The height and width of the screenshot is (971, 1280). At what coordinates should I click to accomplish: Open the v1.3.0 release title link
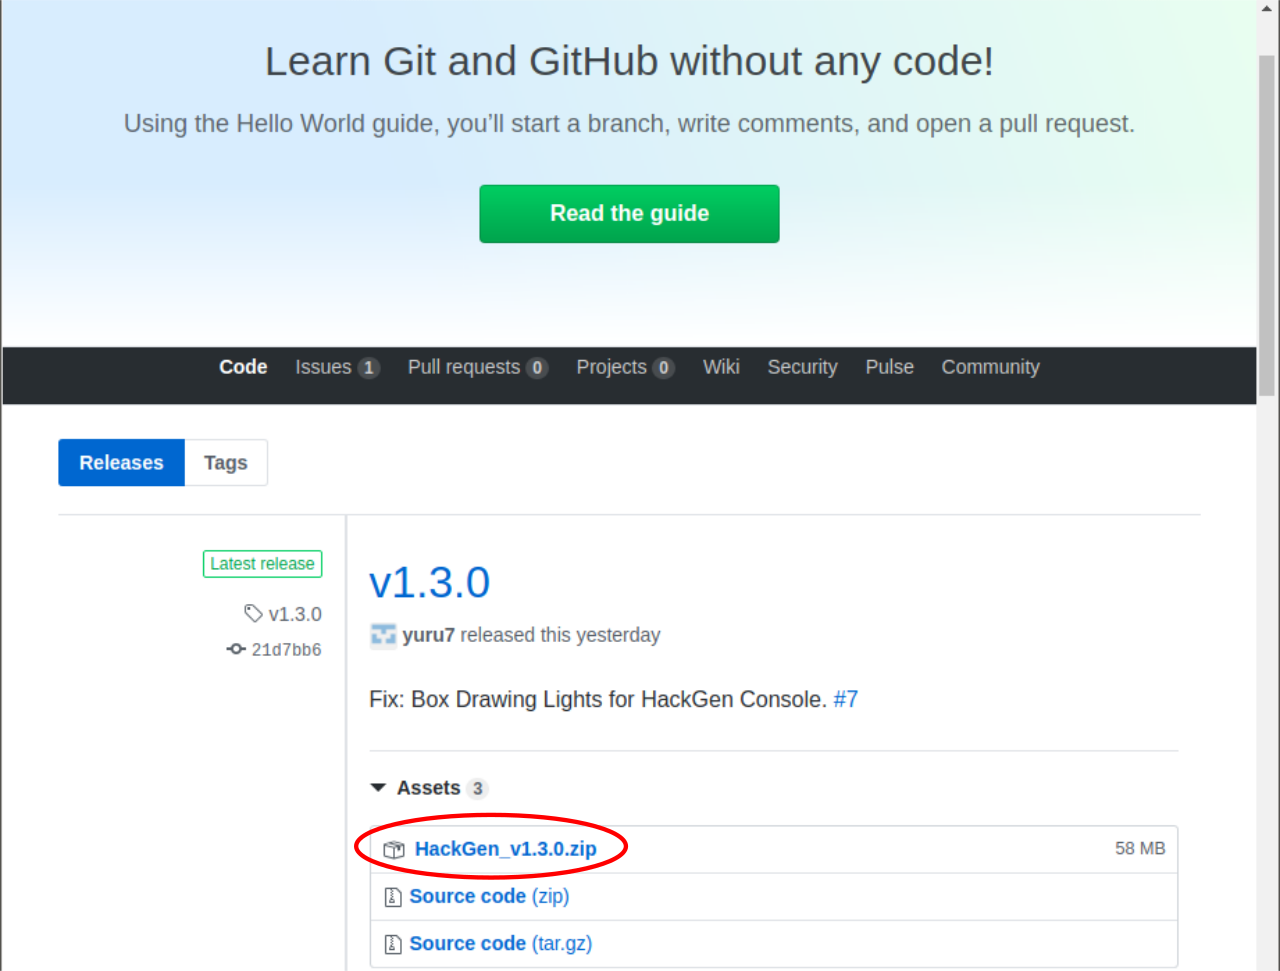tap(430, 582)
